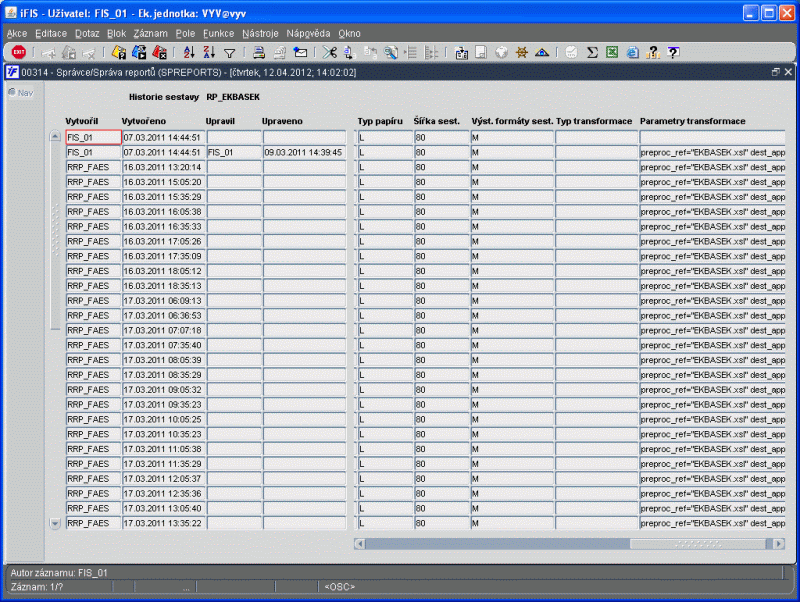Screen dimensions: 800x602
Task: Select the Upraveno field 09.03.2011 14:39:45
Action: (x=303, y=152)
